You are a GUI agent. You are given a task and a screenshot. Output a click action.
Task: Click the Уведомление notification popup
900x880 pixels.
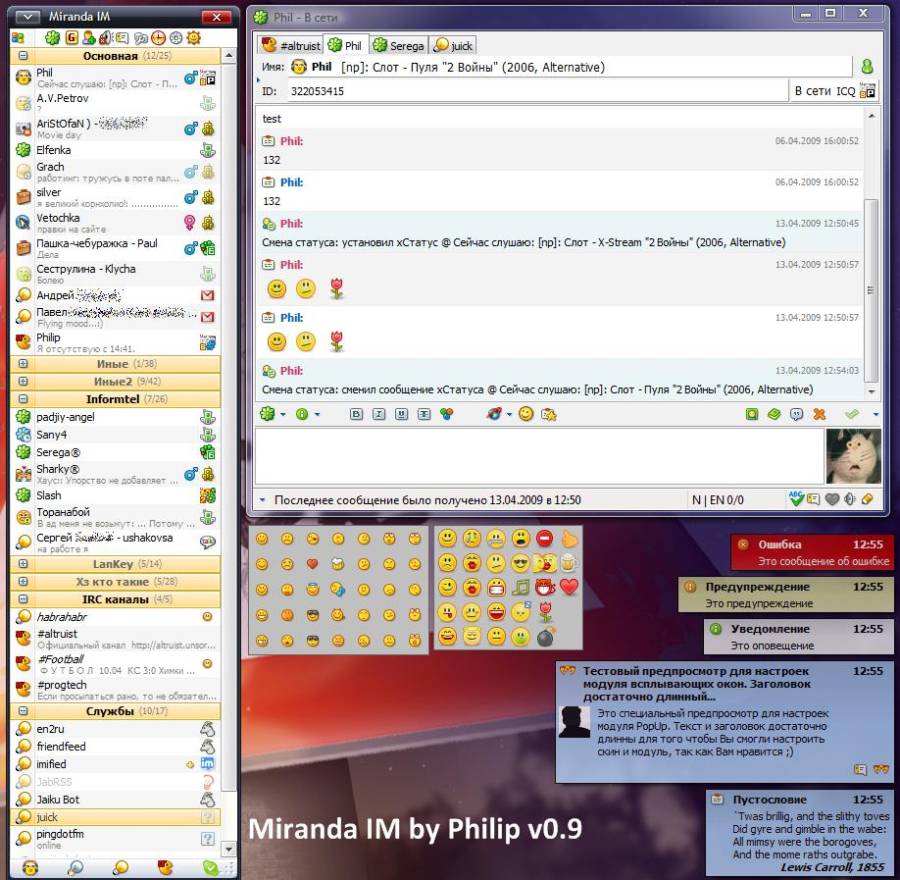tap(798, 637)
